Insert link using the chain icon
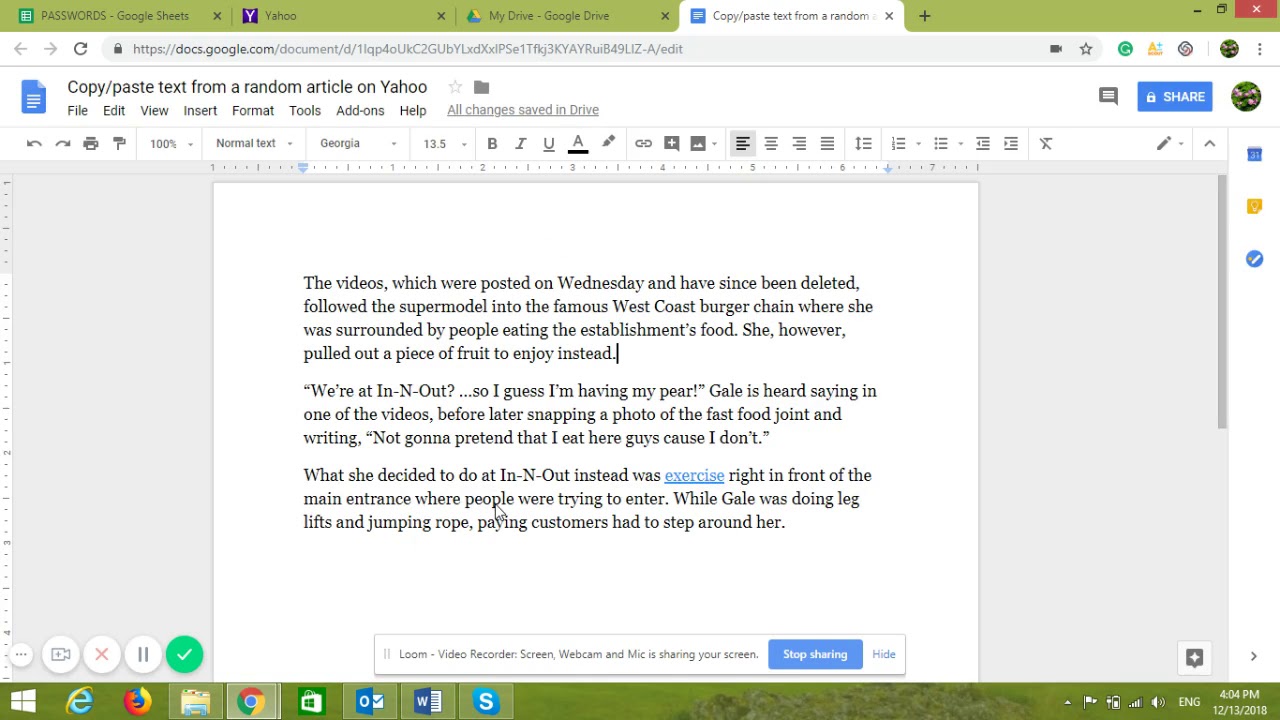This screenshot has height=720, width=1280. (643, 144)
